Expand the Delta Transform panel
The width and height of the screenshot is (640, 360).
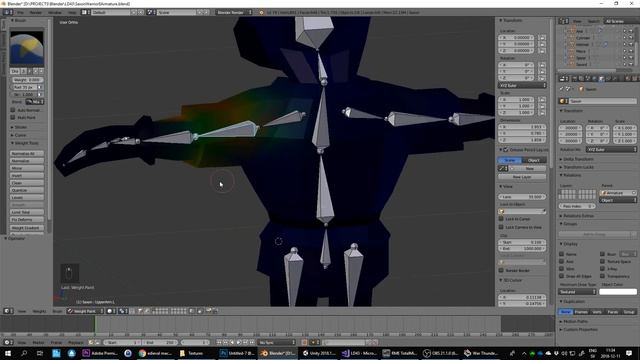pyautogui.click(x=578, y=159)
